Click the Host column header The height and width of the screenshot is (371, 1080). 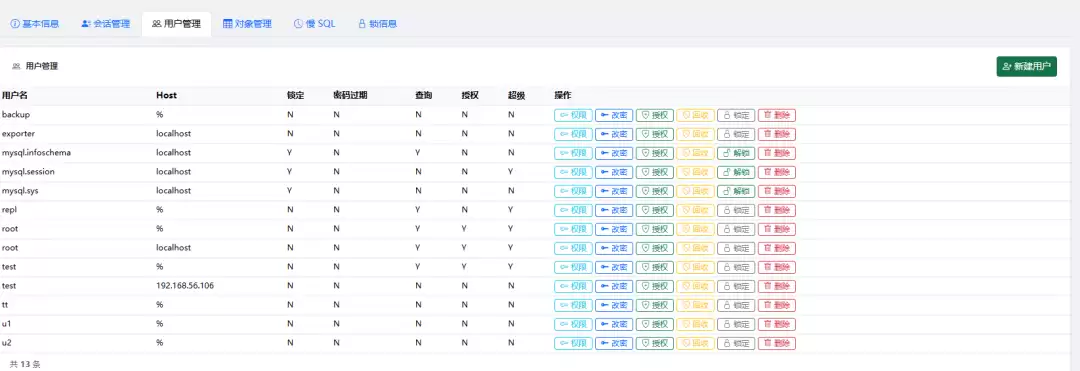(167, 96)
